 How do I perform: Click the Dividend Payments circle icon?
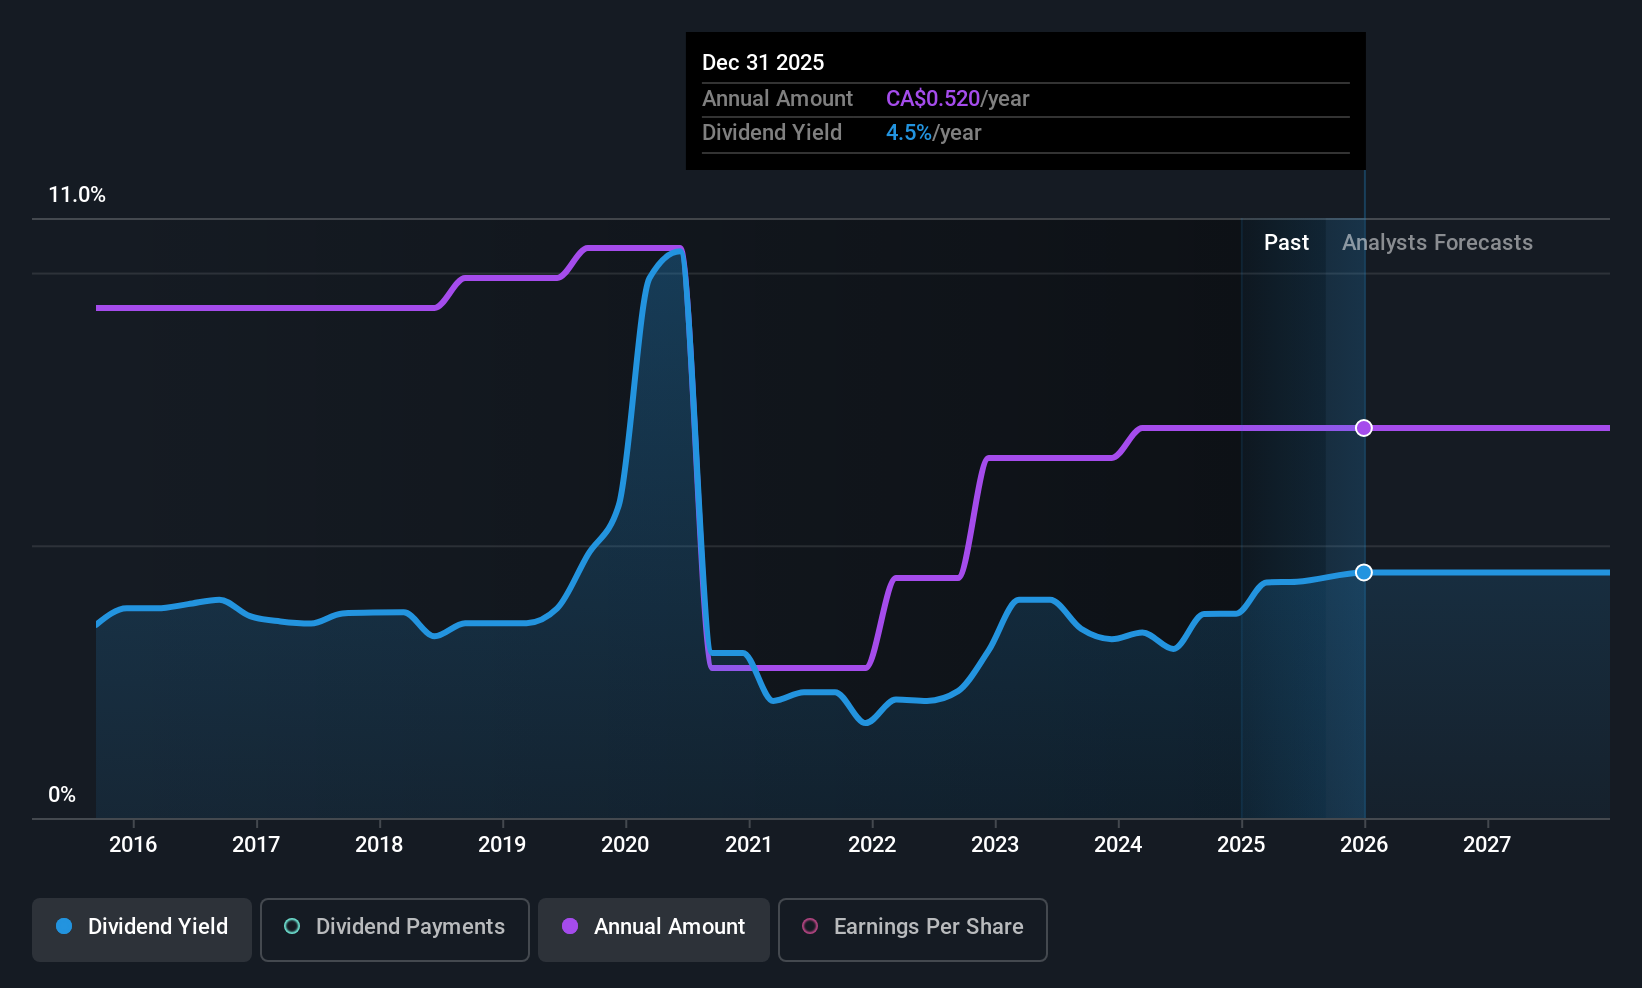tap(291, 927)
